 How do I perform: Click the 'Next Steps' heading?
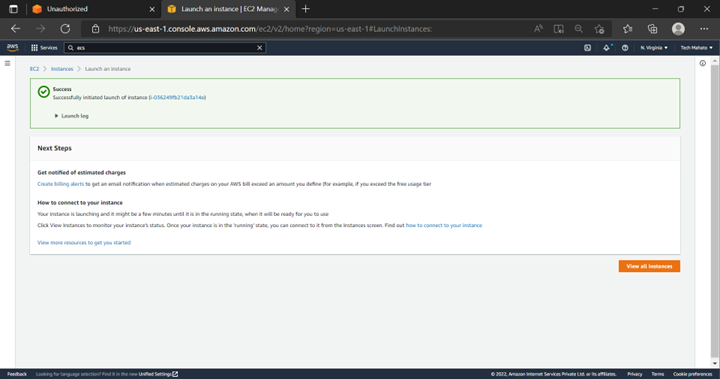tap(55, 148)
